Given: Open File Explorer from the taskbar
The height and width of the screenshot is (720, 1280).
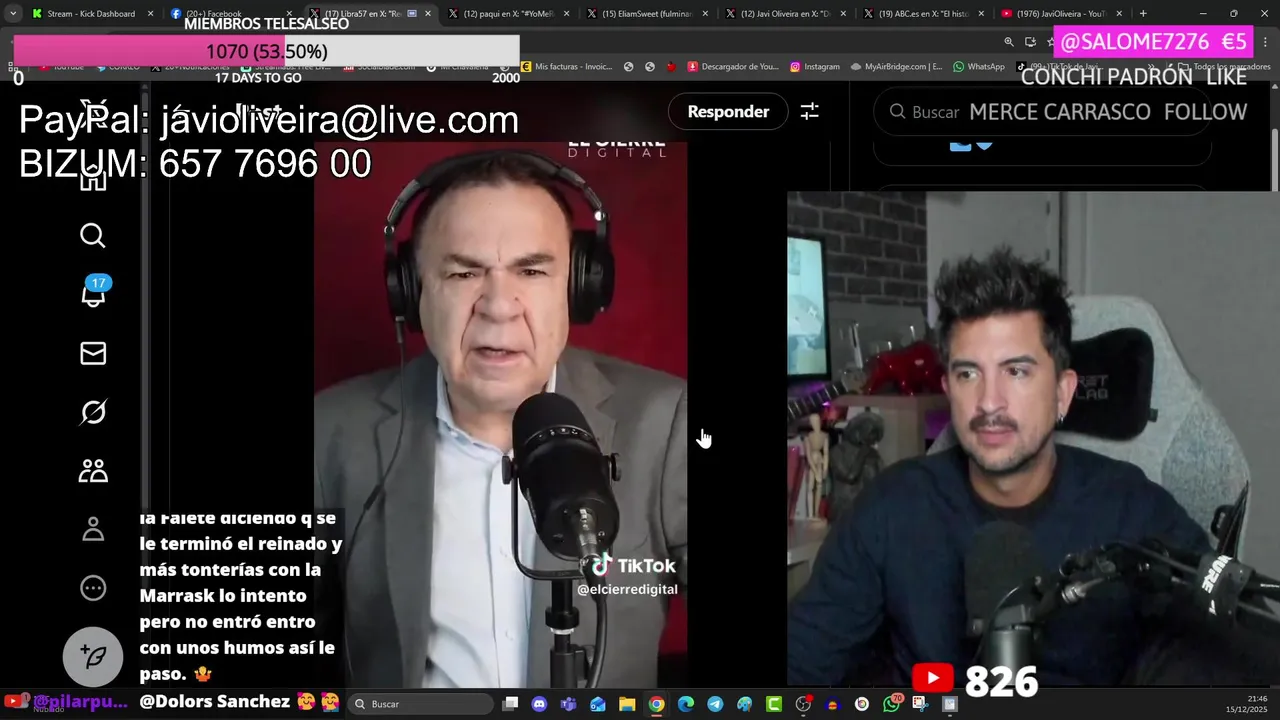Looking at the screenshot, I should tap(627, 704).
